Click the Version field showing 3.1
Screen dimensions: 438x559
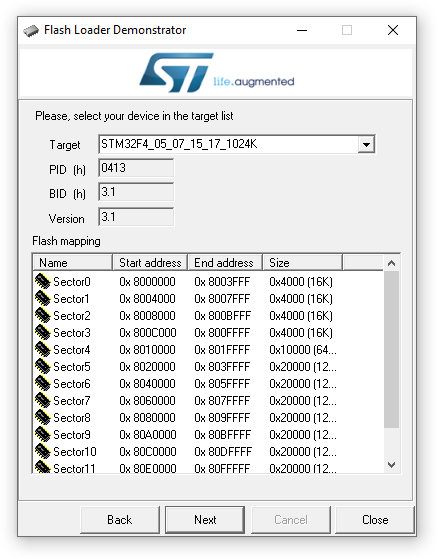136,217
